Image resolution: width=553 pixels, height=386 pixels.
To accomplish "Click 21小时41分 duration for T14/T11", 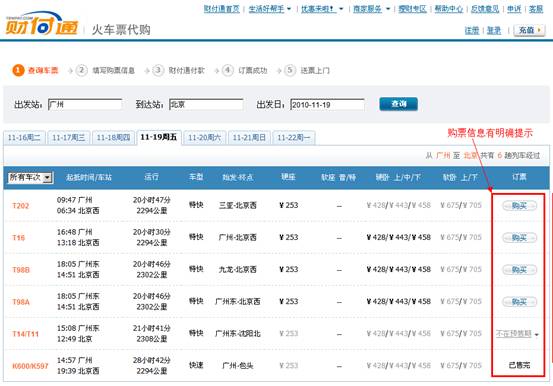I will [x=152, y=328].
